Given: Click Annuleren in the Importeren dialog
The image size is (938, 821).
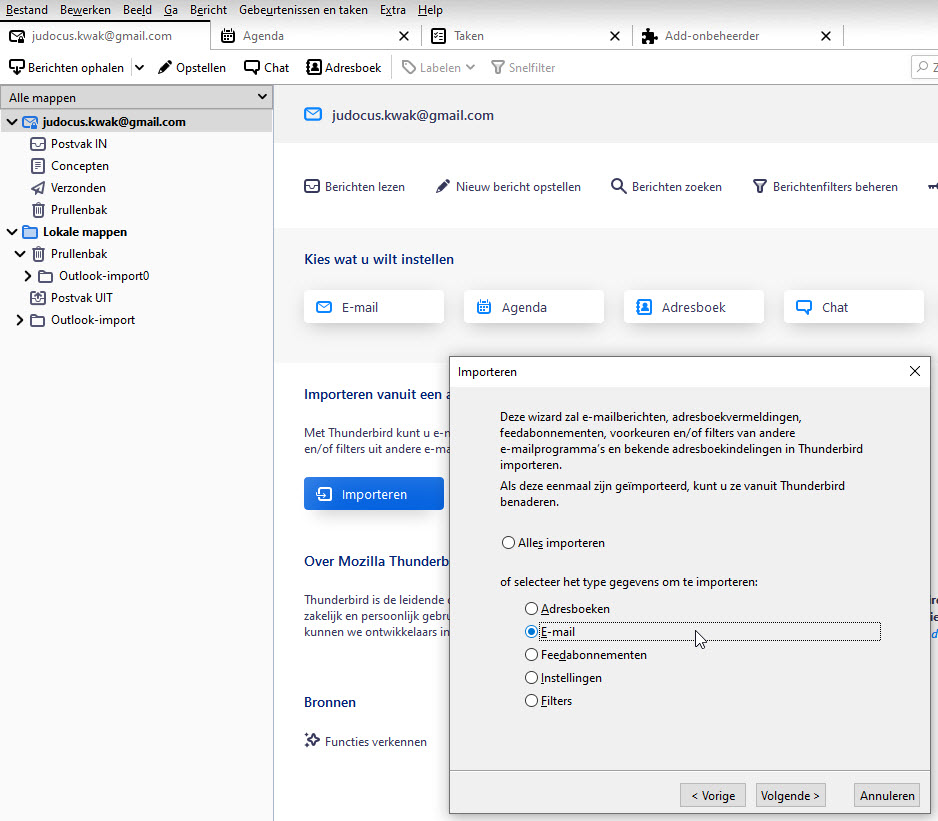Looking at the screenshot, I should pos(887,795).
